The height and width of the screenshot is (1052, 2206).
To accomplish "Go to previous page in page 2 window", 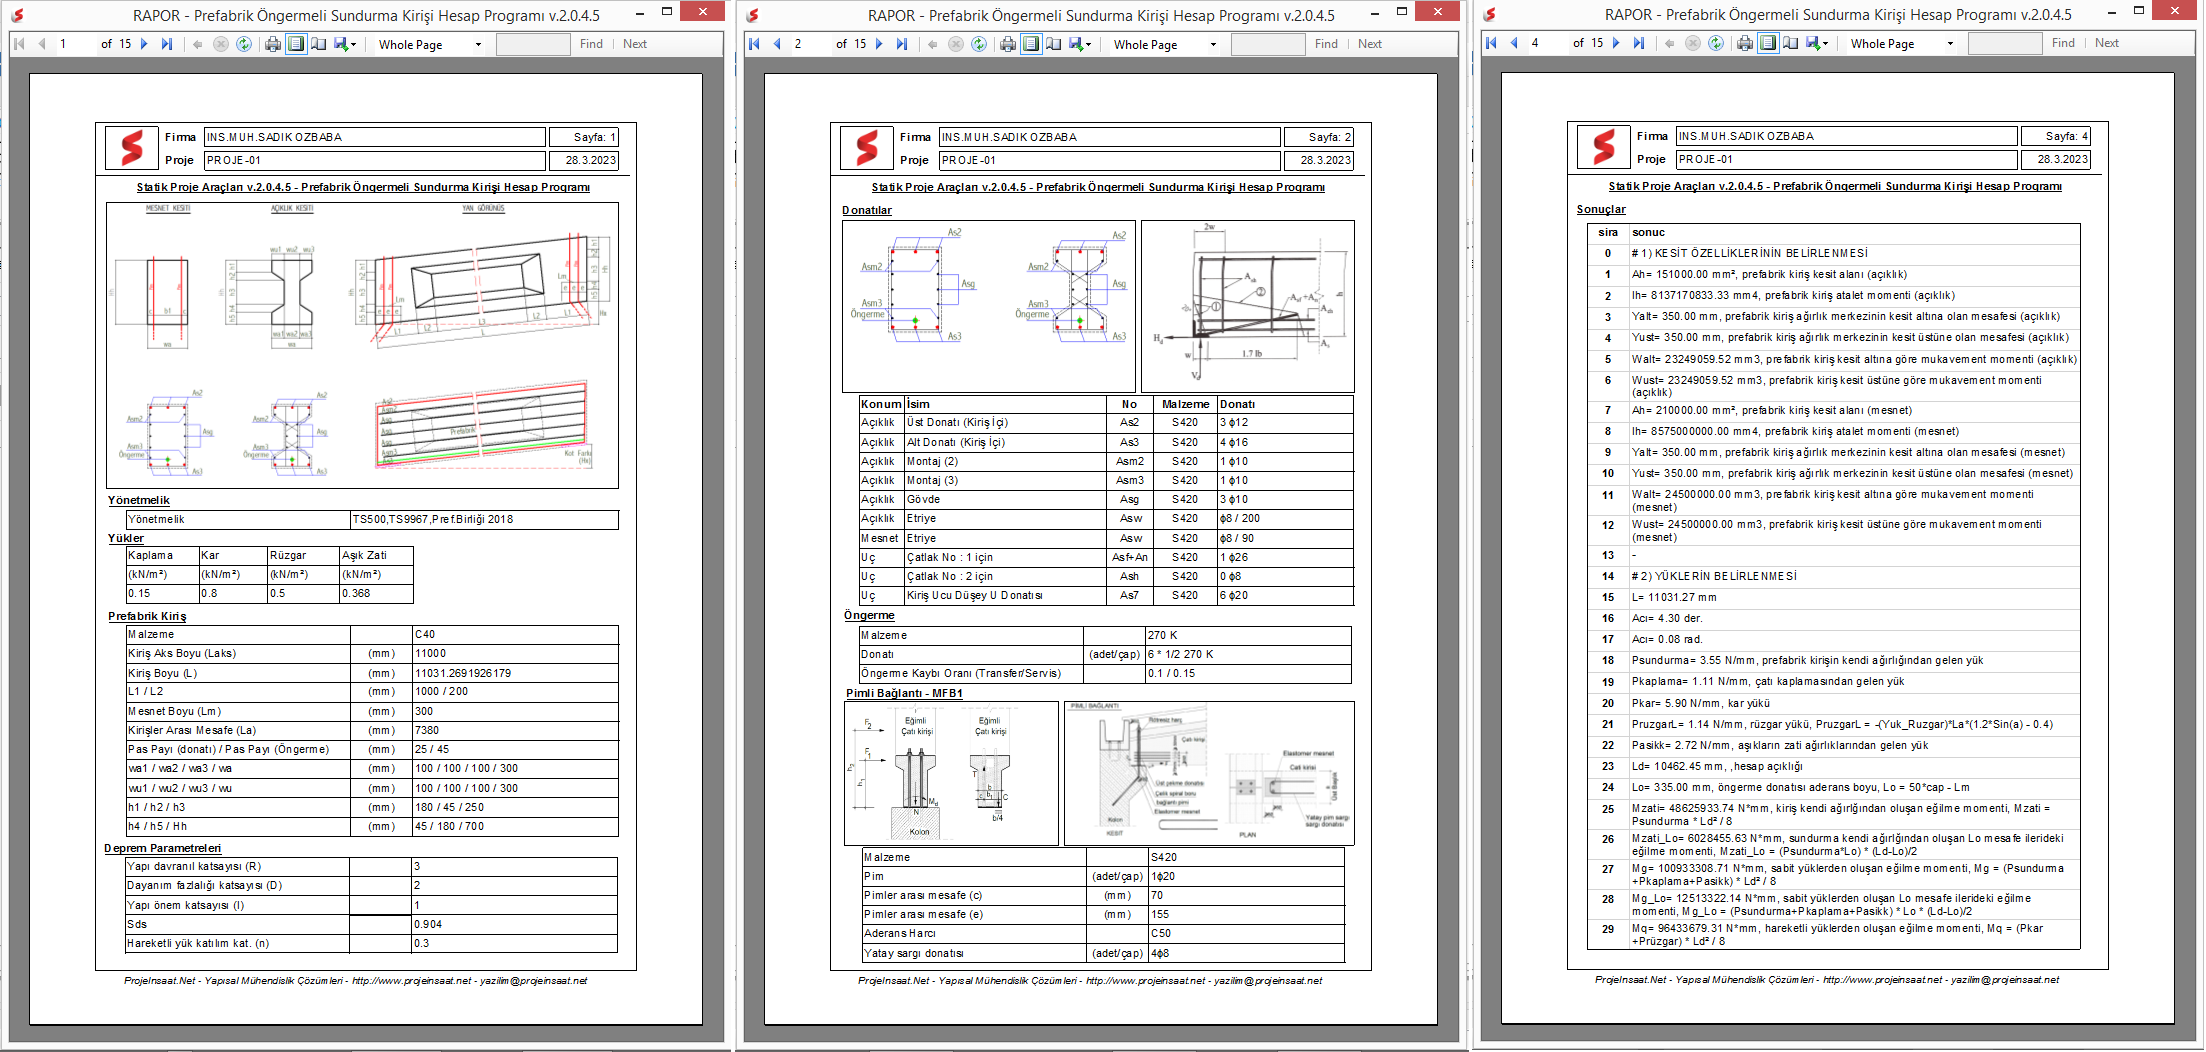I will pyautogui.click(x=777, y=44).
